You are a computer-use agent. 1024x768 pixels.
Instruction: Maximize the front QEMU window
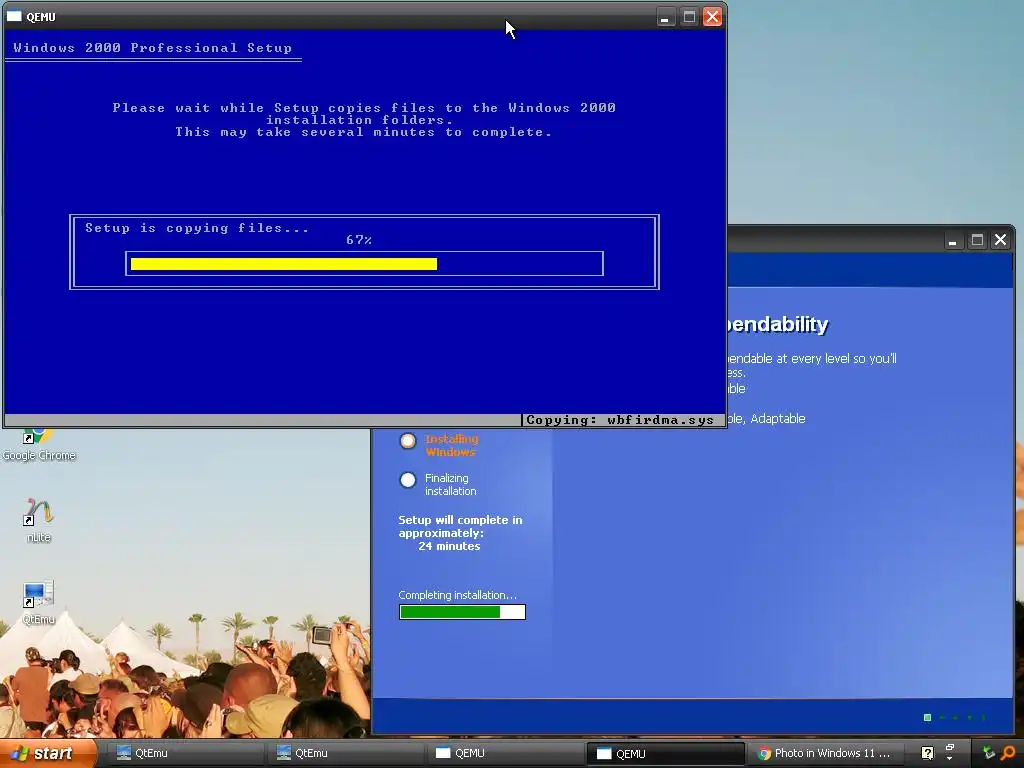point(689,17)
